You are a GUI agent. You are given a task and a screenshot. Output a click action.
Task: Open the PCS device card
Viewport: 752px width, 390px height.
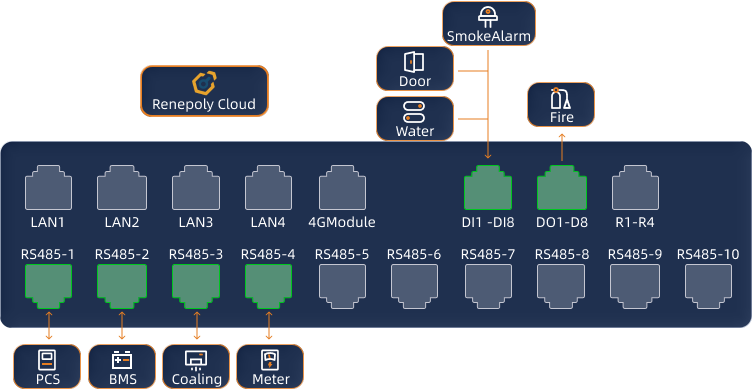[x=47, y=366]
